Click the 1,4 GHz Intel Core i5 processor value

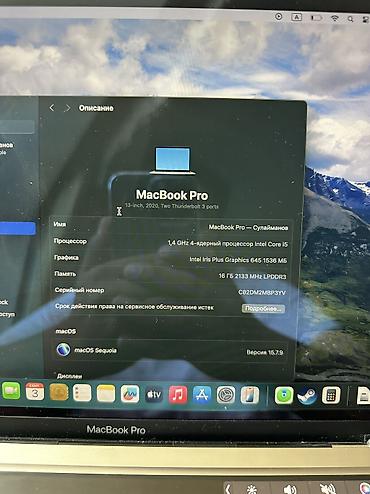tap(228, 244)
